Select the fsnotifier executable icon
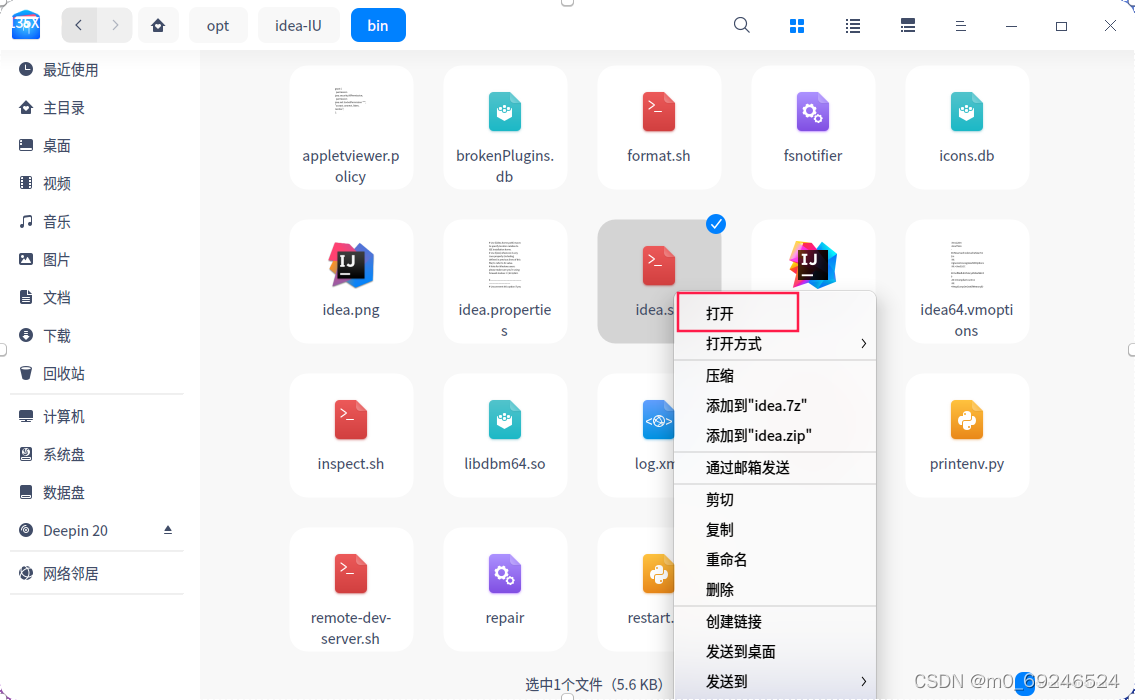Image resolution: width=1135 pixels, height=700 pixels. click(x=813, y=111)
